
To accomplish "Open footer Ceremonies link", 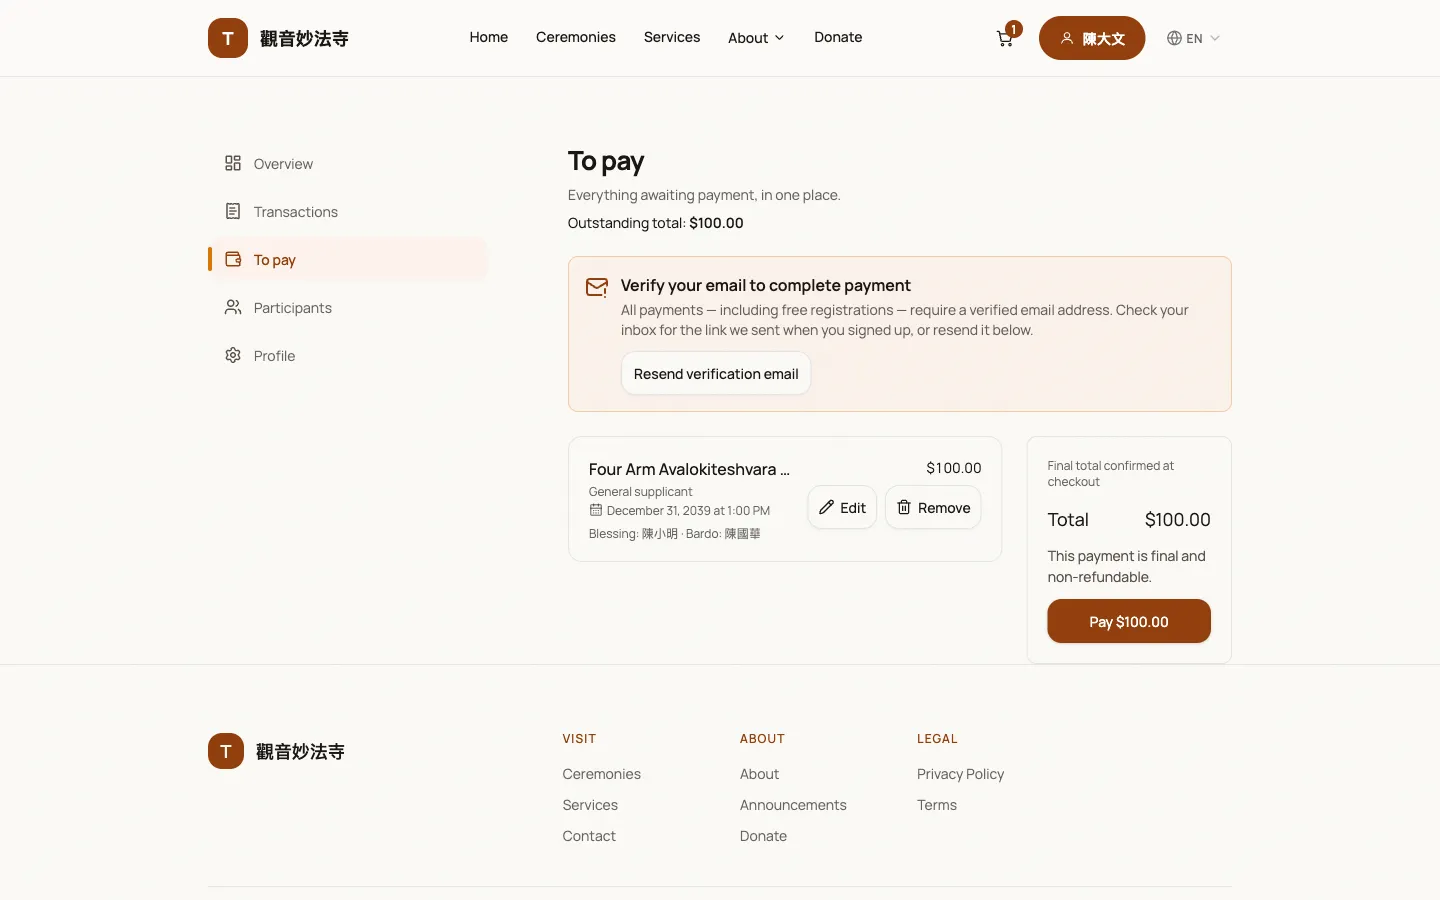I will click(601, 774).
